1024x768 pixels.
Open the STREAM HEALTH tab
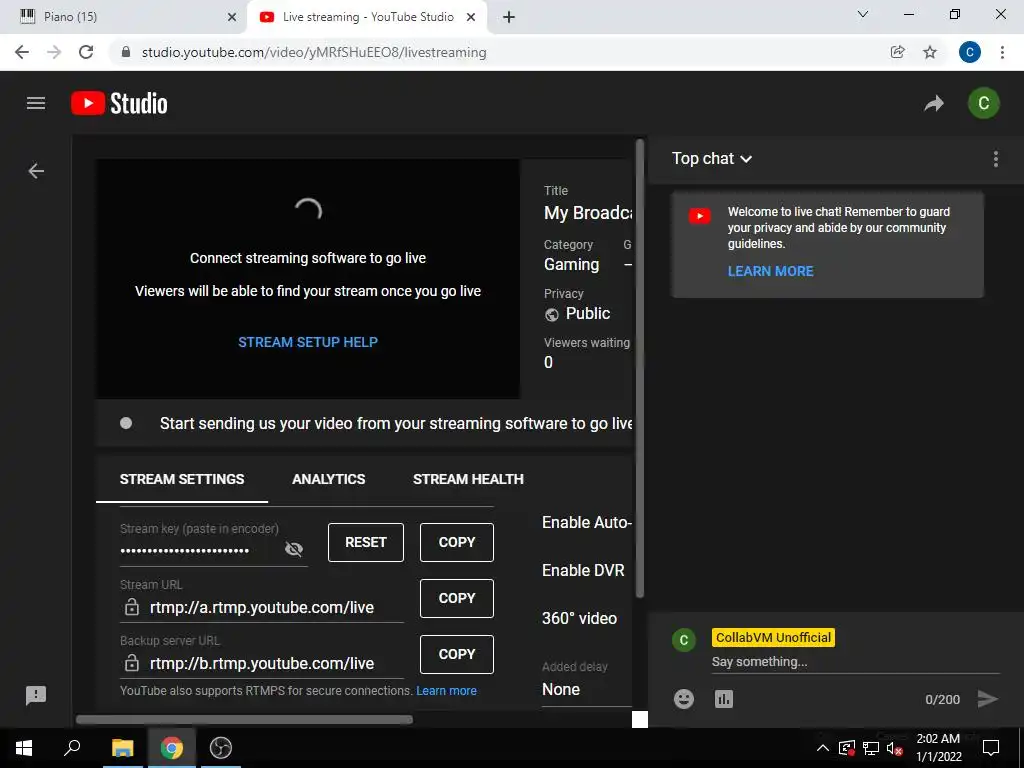pyautogui.click(x=468, y=479)
